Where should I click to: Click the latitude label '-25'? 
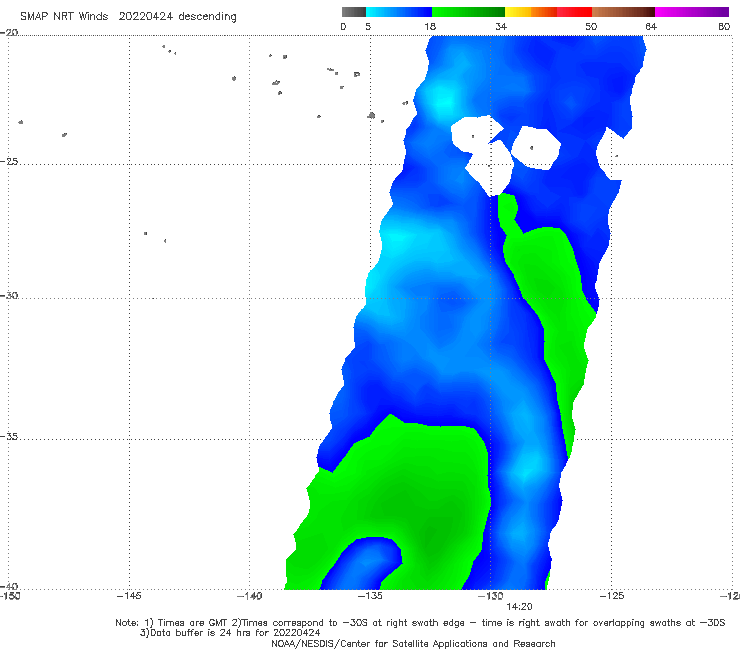[9, 161]
